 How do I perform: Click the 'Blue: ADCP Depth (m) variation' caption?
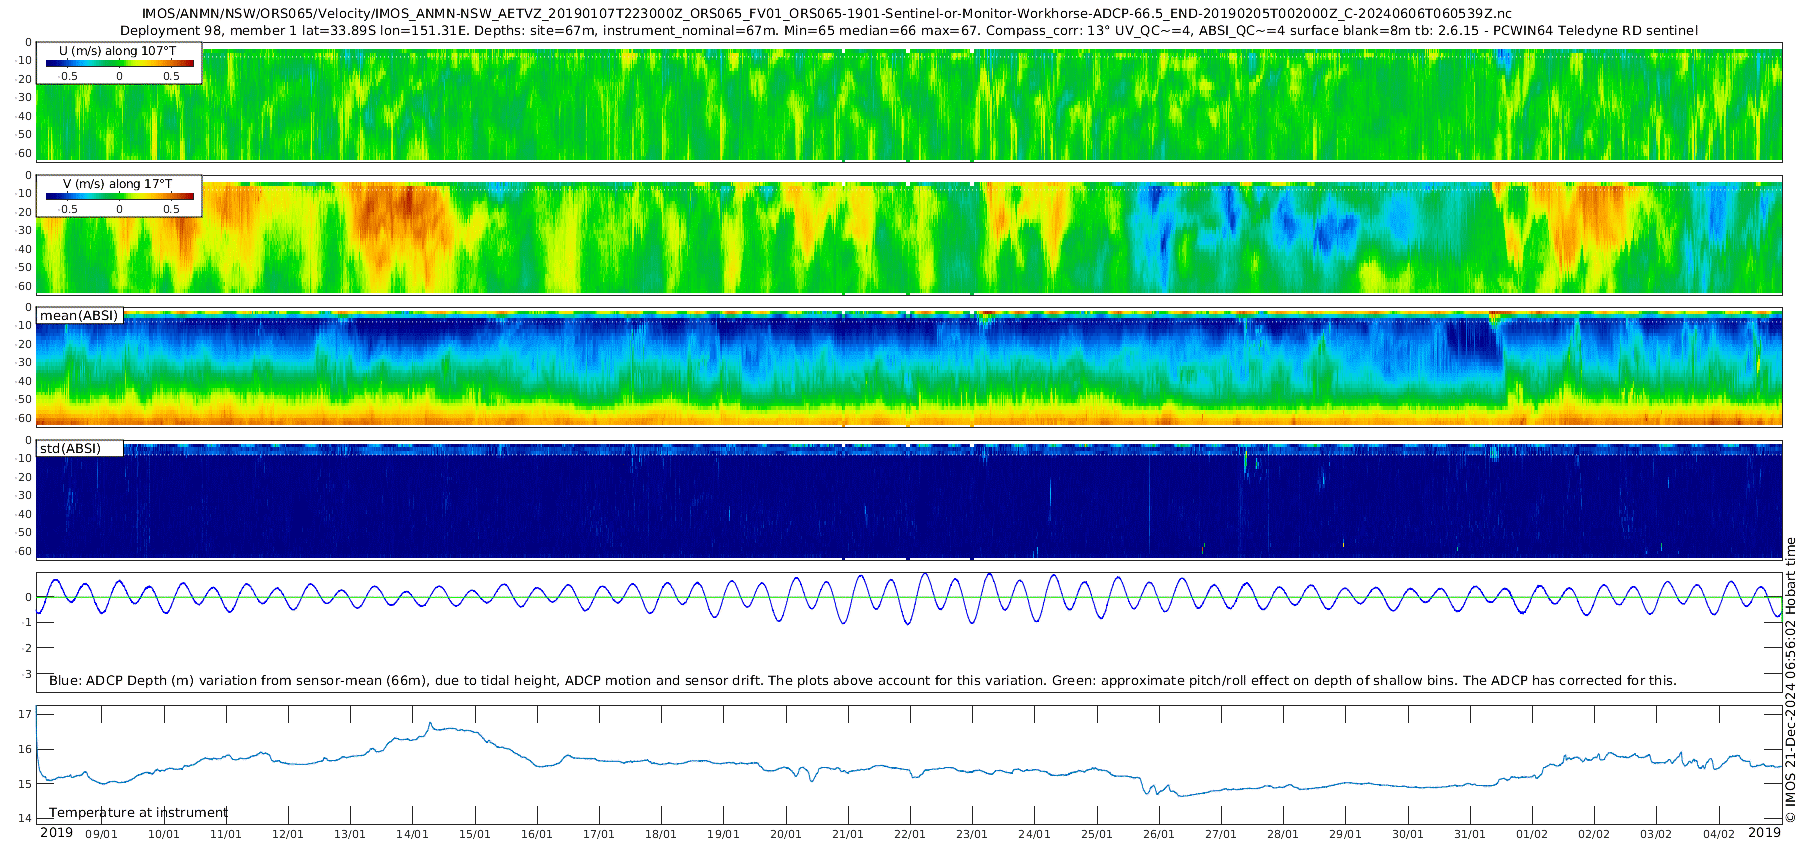pos(863,680)
